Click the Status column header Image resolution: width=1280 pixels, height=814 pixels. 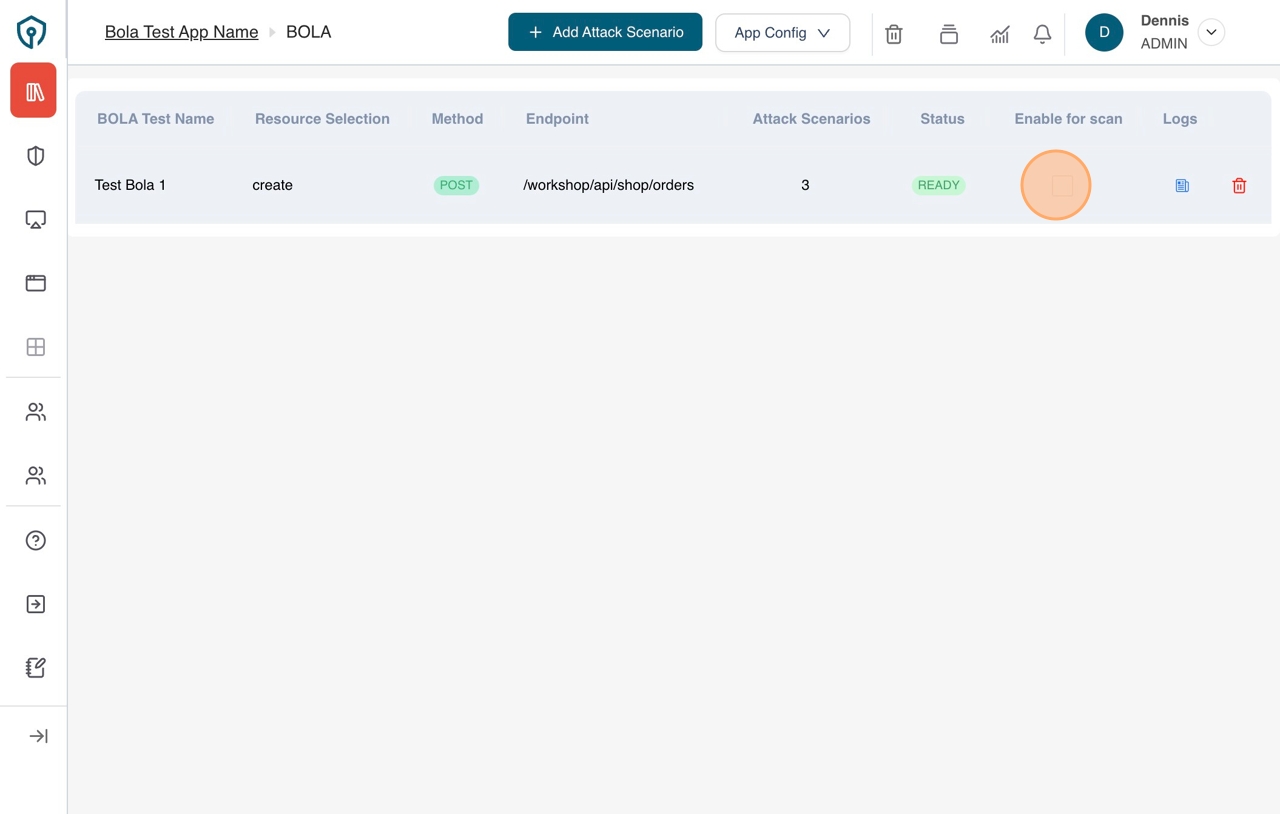[942, 119]
